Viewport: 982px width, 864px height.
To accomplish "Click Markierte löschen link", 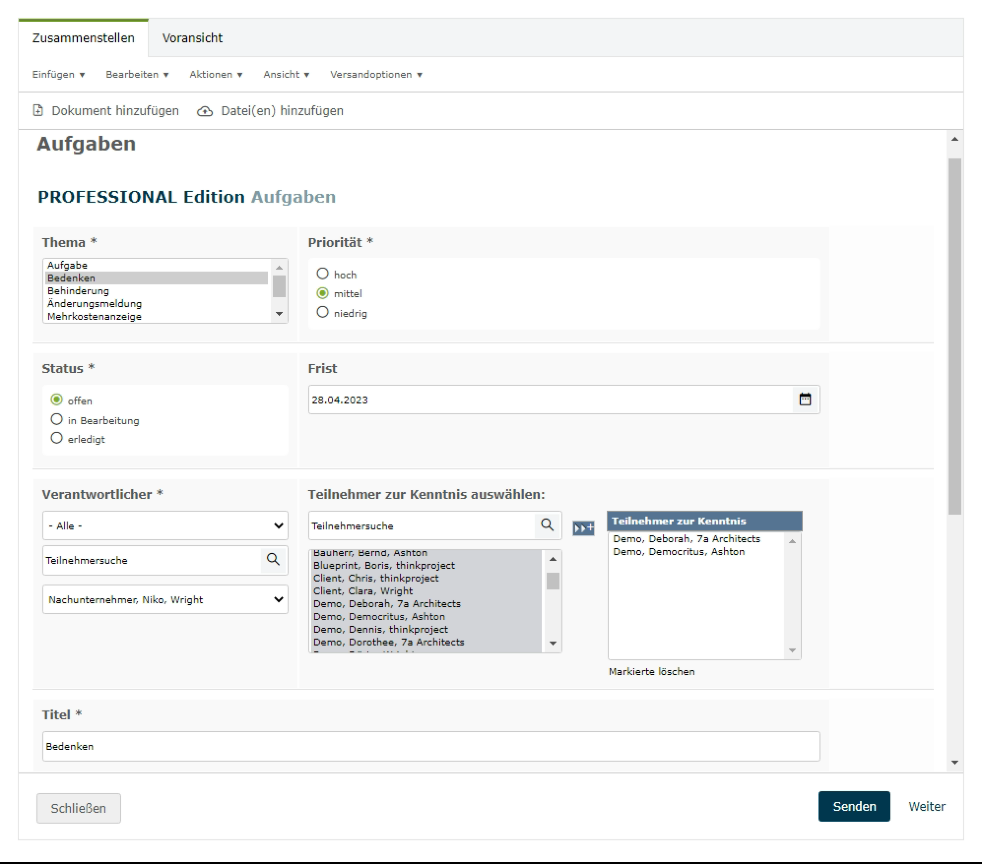I will [x=651, y=671].
